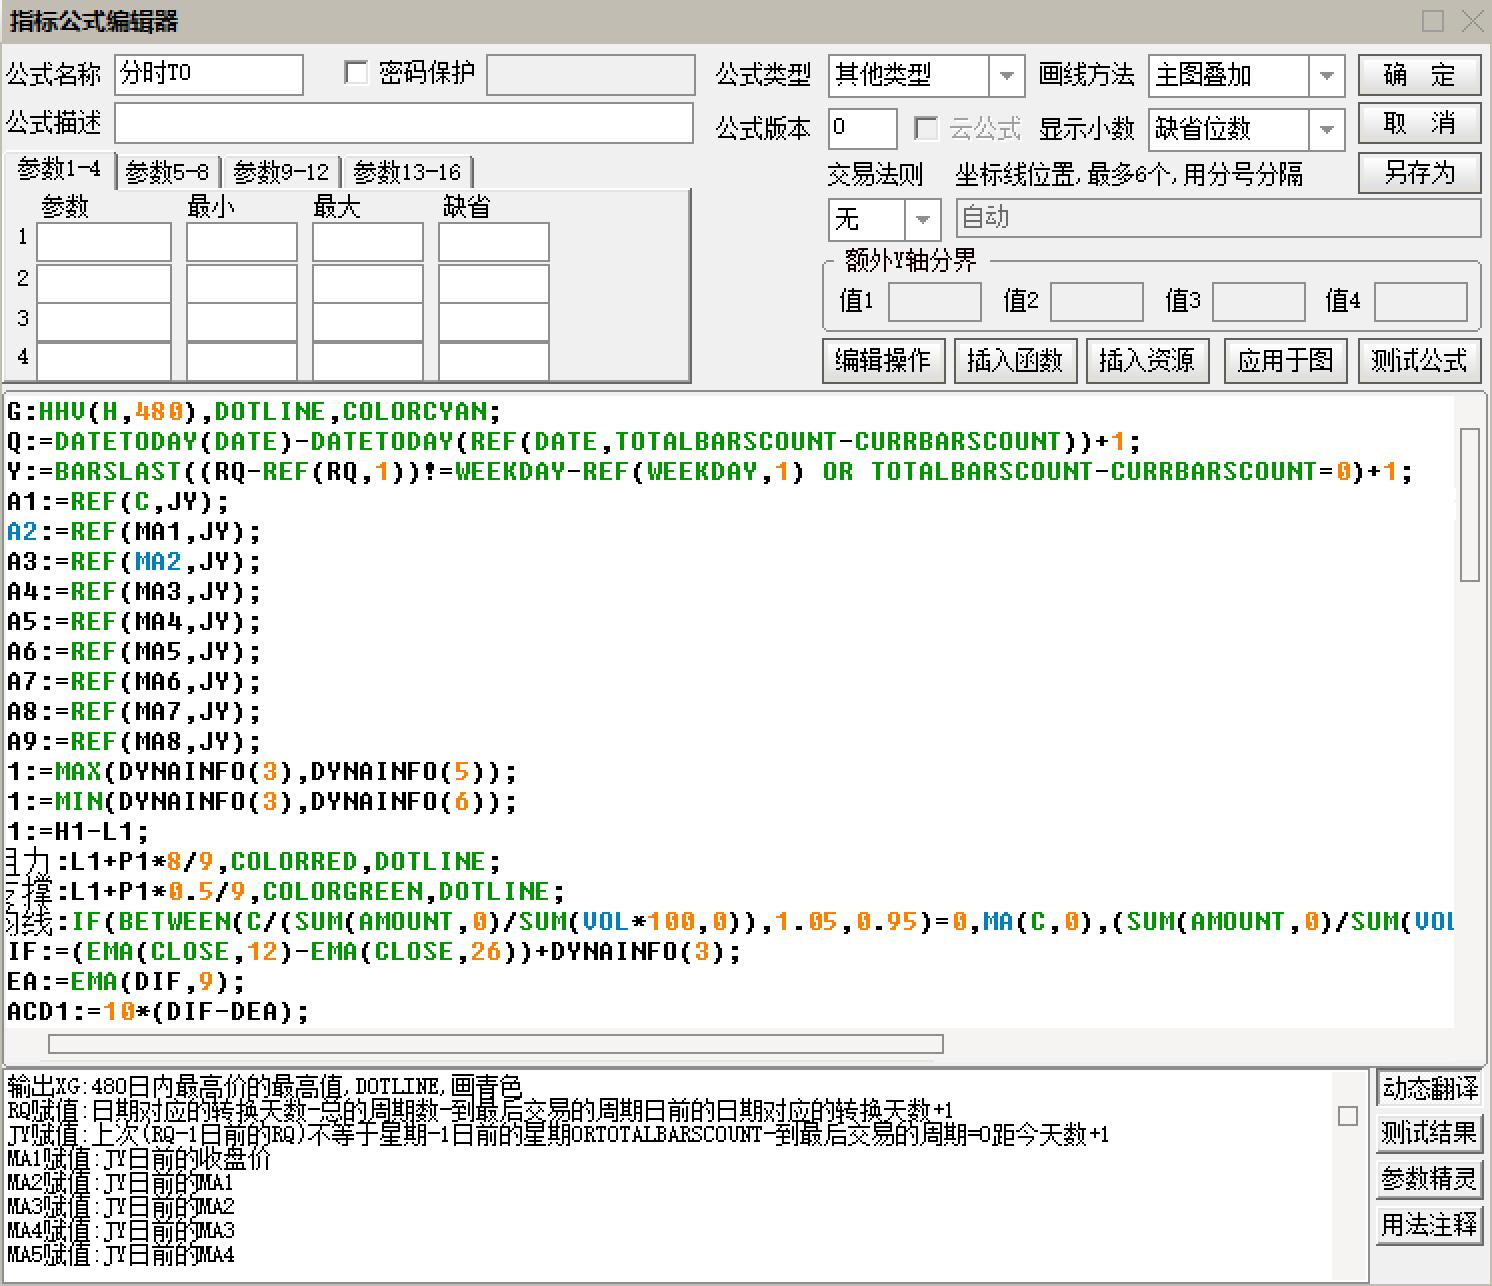This screenshot has height=1286, width=1492.
Task: Open 参数精灵 tab button
Action: (x=1429, y=1179)
